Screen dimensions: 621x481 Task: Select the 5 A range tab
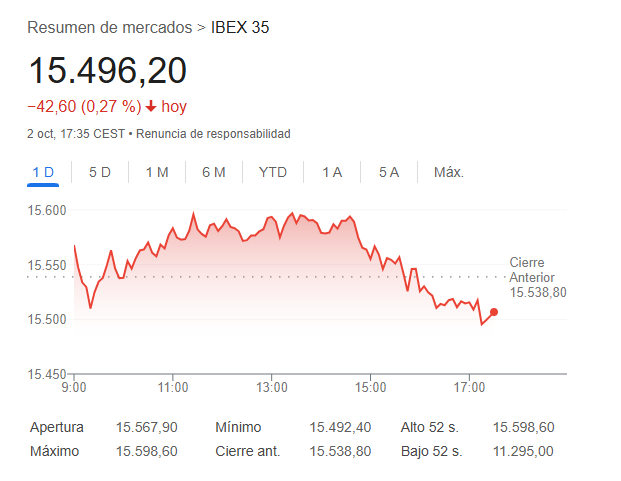(x=389, y=172)
